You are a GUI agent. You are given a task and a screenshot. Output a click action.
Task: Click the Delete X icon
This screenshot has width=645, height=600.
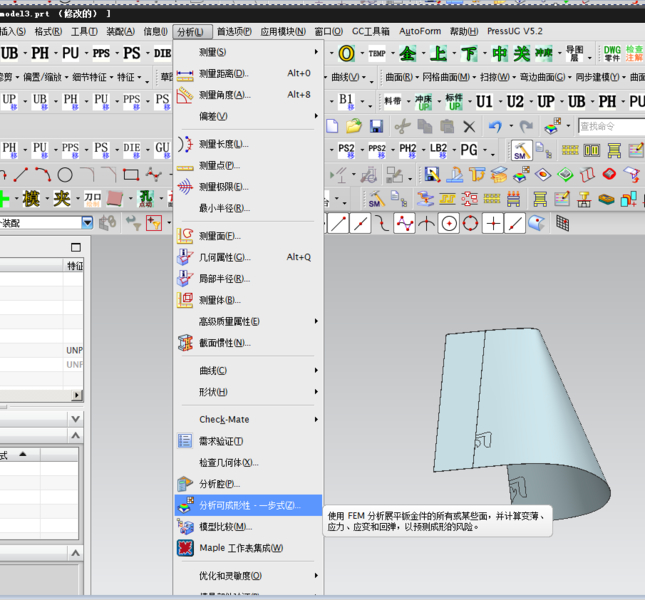[x=469, y=126]
